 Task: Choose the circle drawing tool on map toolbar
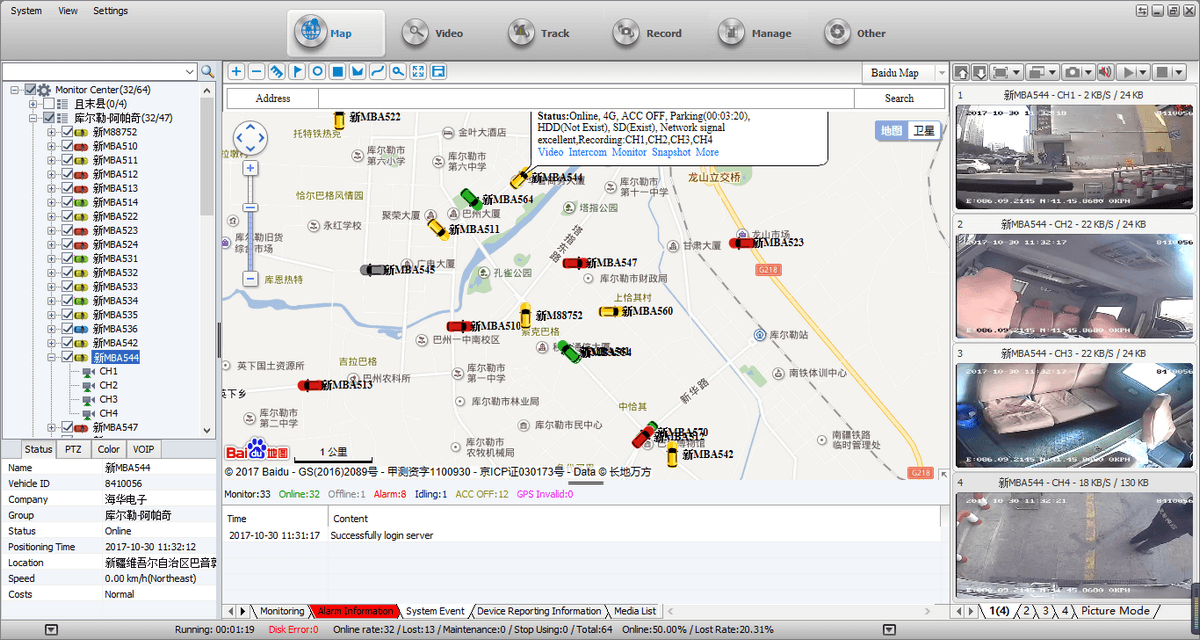[x=317, y=72]
